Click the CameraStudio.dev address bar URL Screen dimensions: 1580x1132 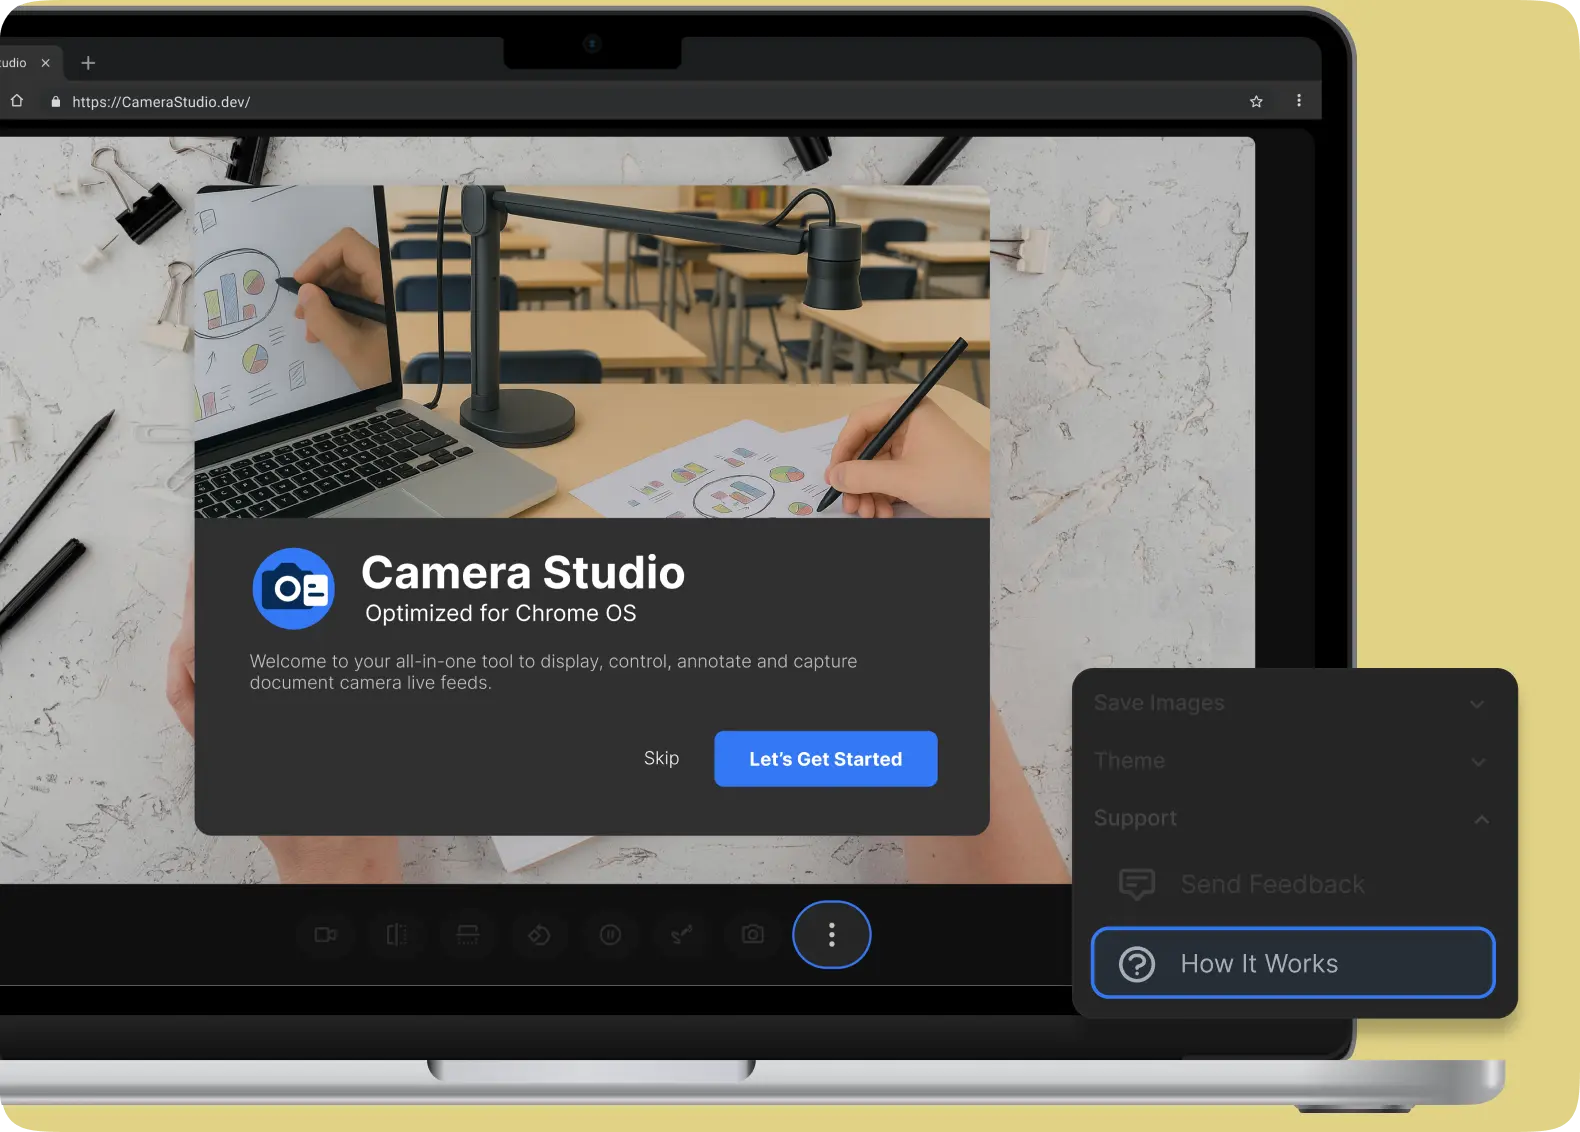click(161, 102)
